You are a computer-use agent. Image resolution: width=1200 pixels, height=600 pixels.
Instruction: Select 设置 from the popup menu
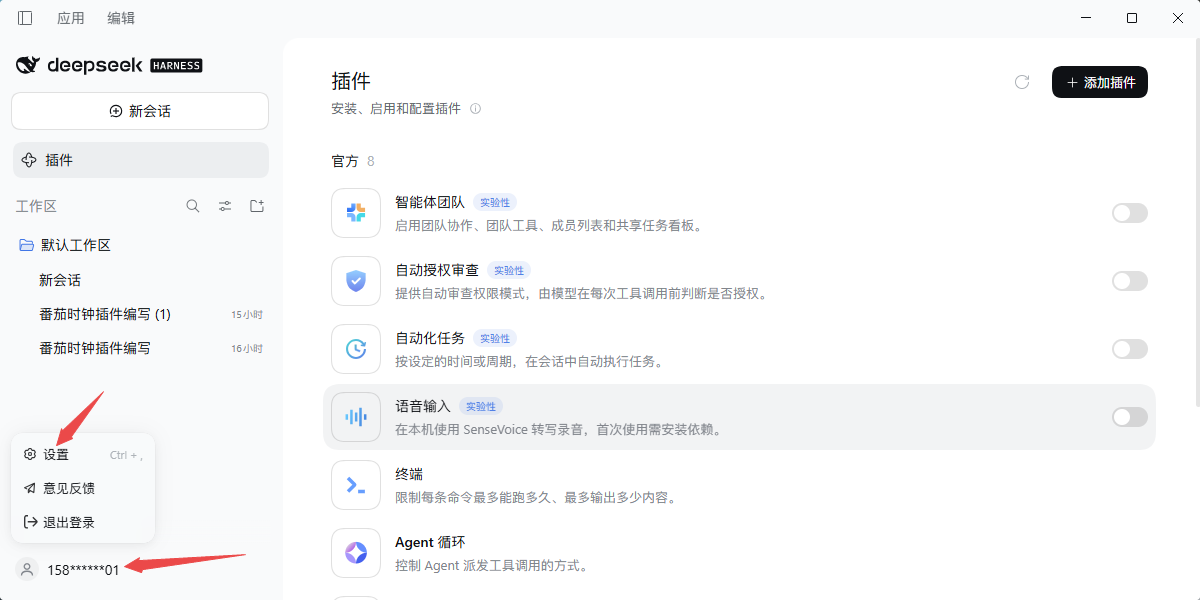click(83, 455)
